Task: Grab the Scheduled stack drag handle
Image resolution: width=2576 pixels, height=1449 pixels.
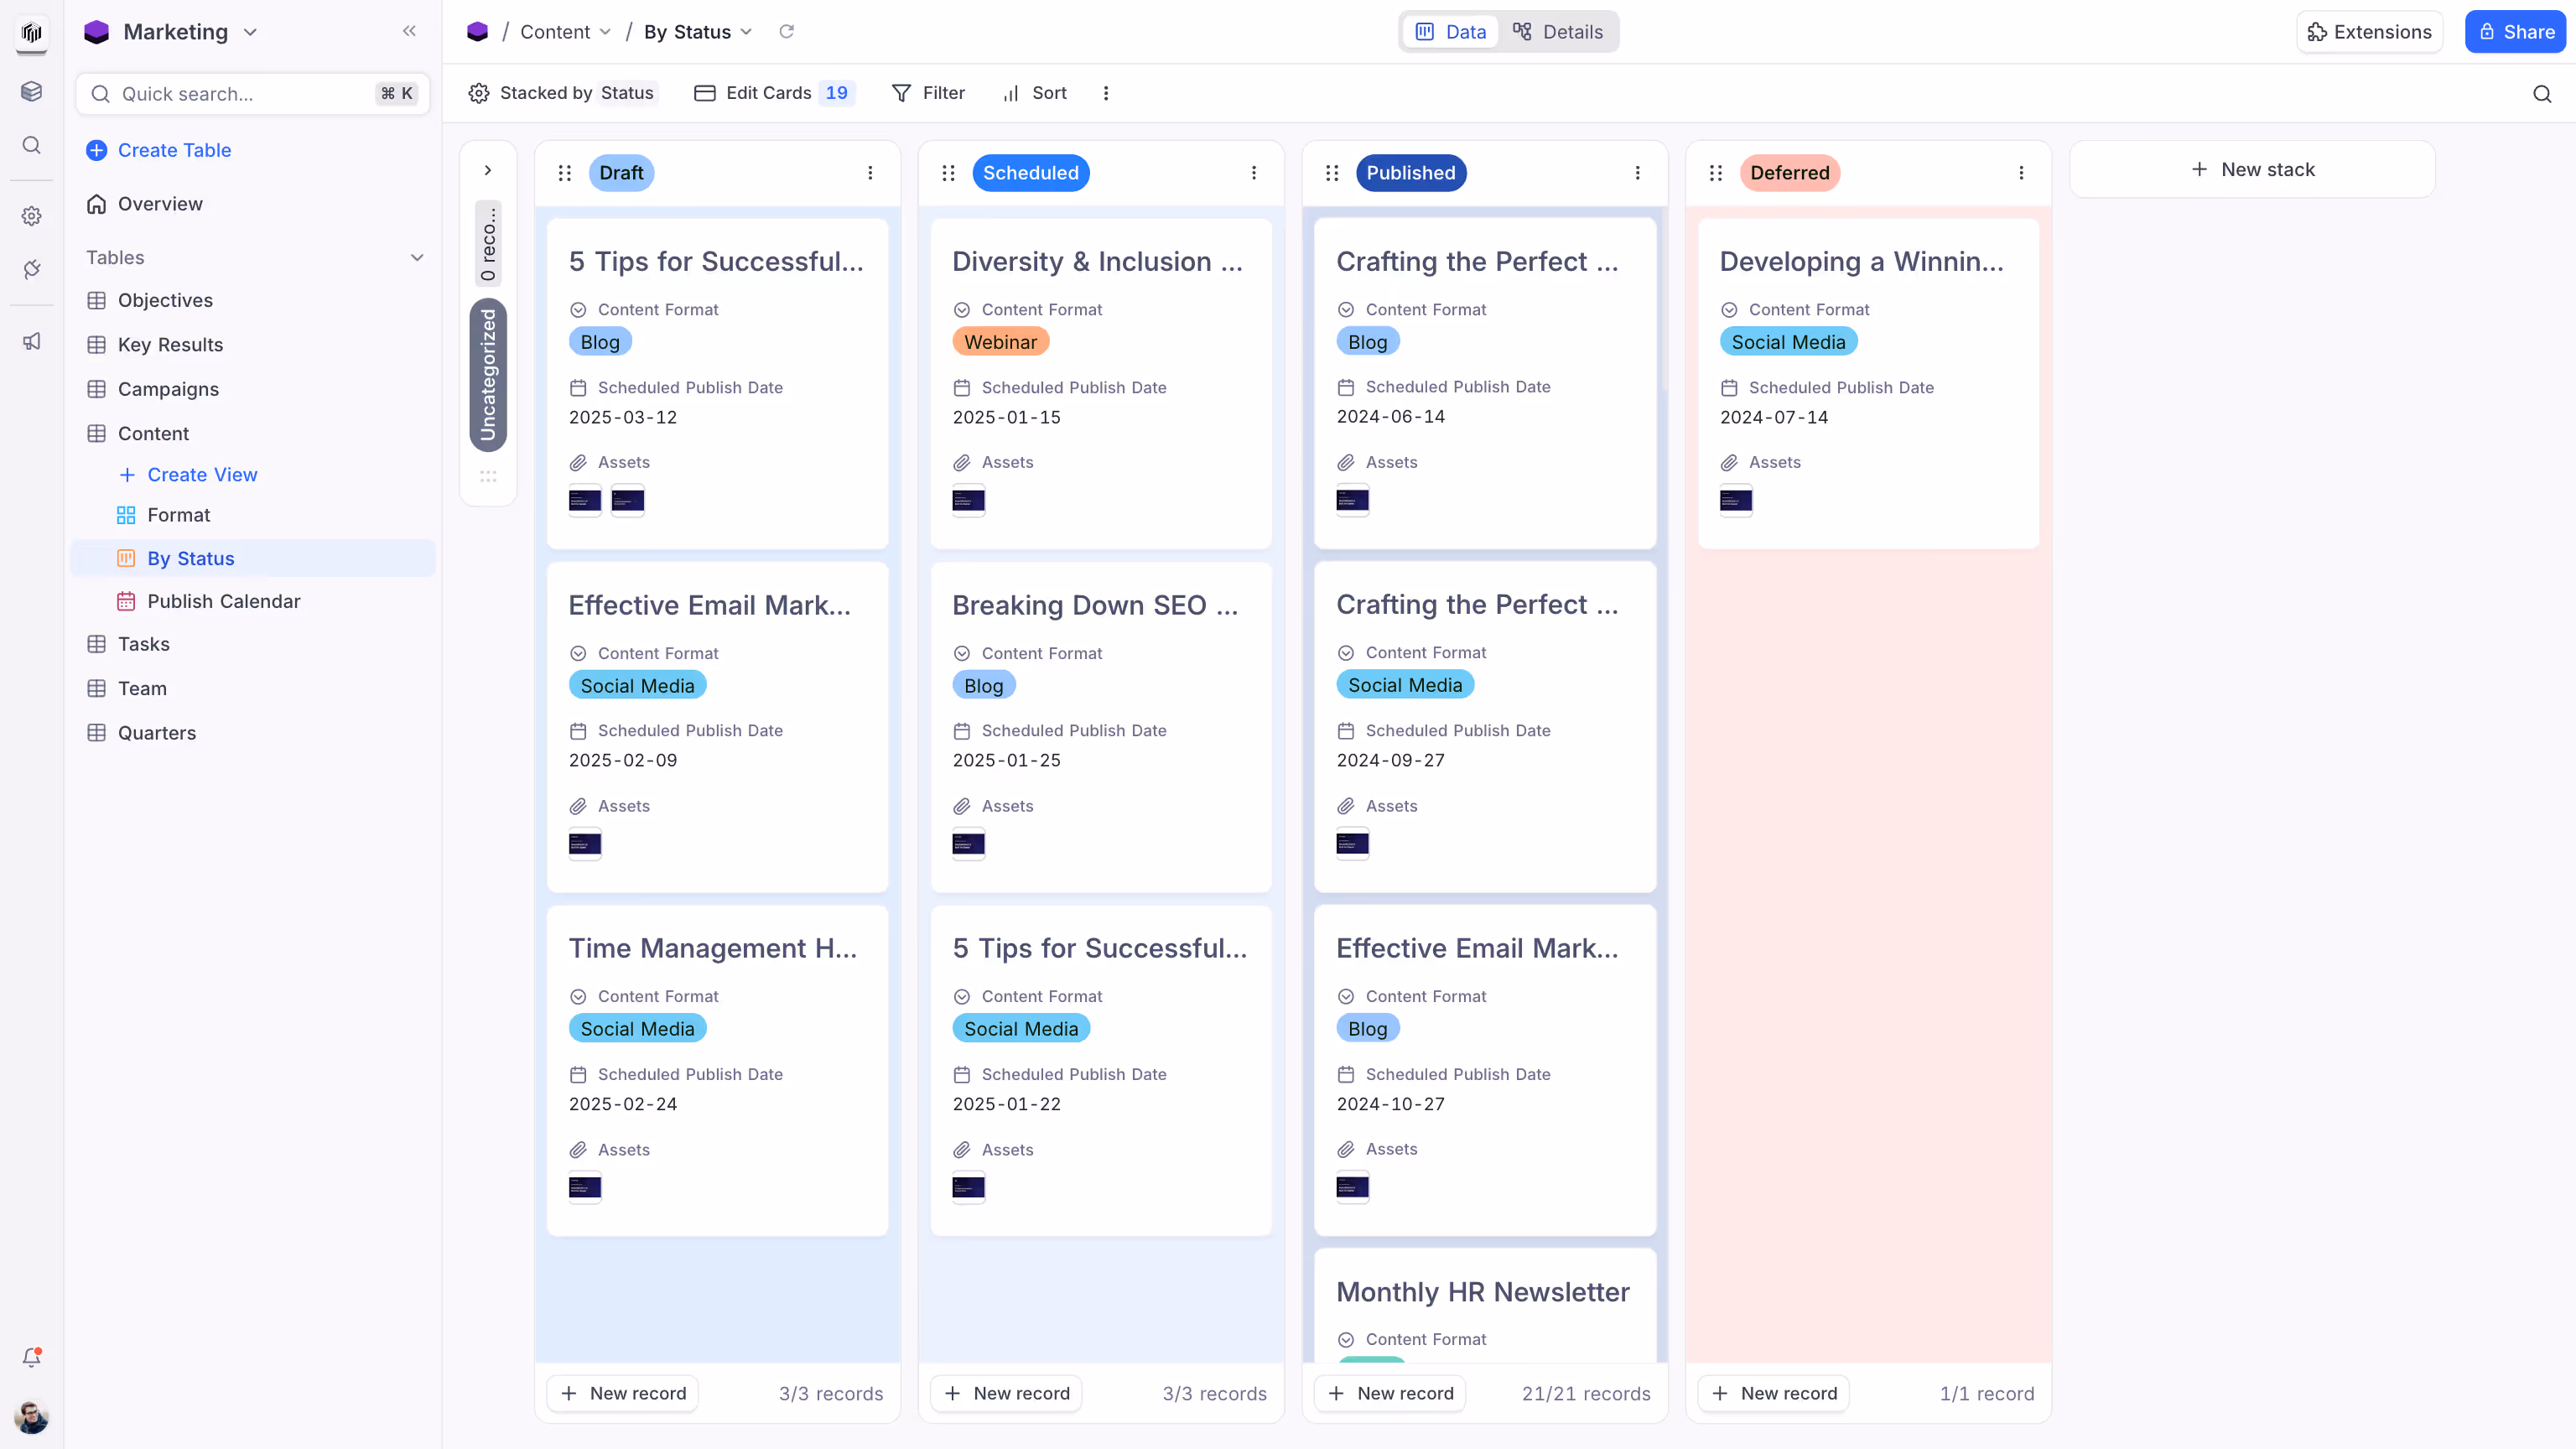Action: click(948, 173)
